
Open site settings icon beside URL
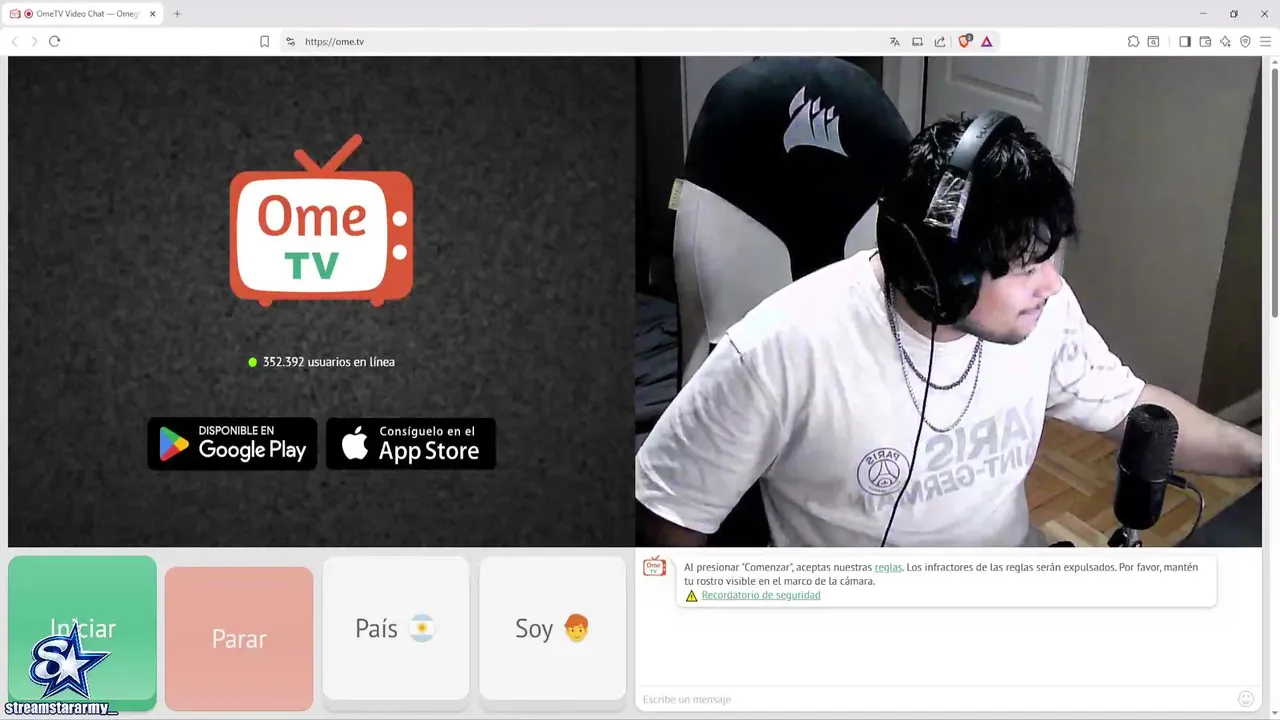(x=290, y=41)
